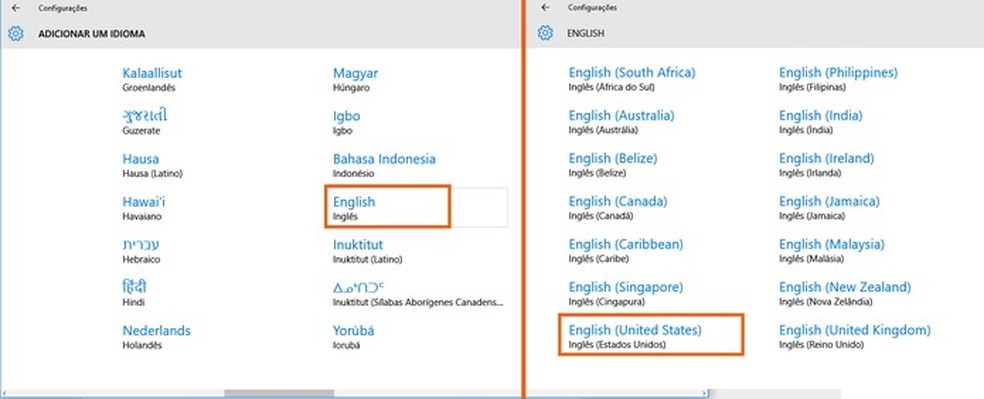Image resolution: width=984 pixels, height=399 pixels.
Task: Choose Inuktitut Sílabas Aborígenes Canadenses entry
Action: (418, 295)
